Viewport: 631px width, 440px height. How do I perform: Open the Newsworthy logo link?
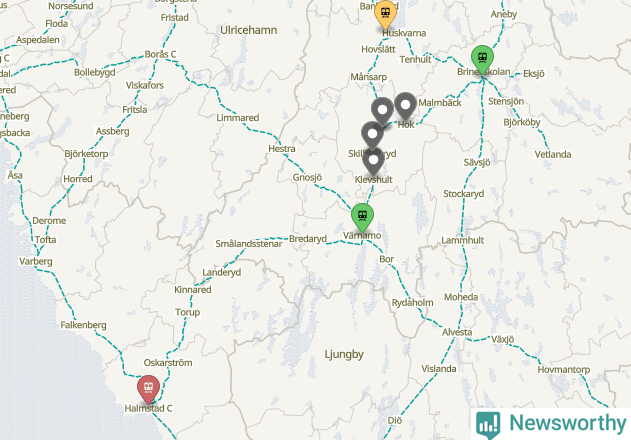(x=551, y=424)
